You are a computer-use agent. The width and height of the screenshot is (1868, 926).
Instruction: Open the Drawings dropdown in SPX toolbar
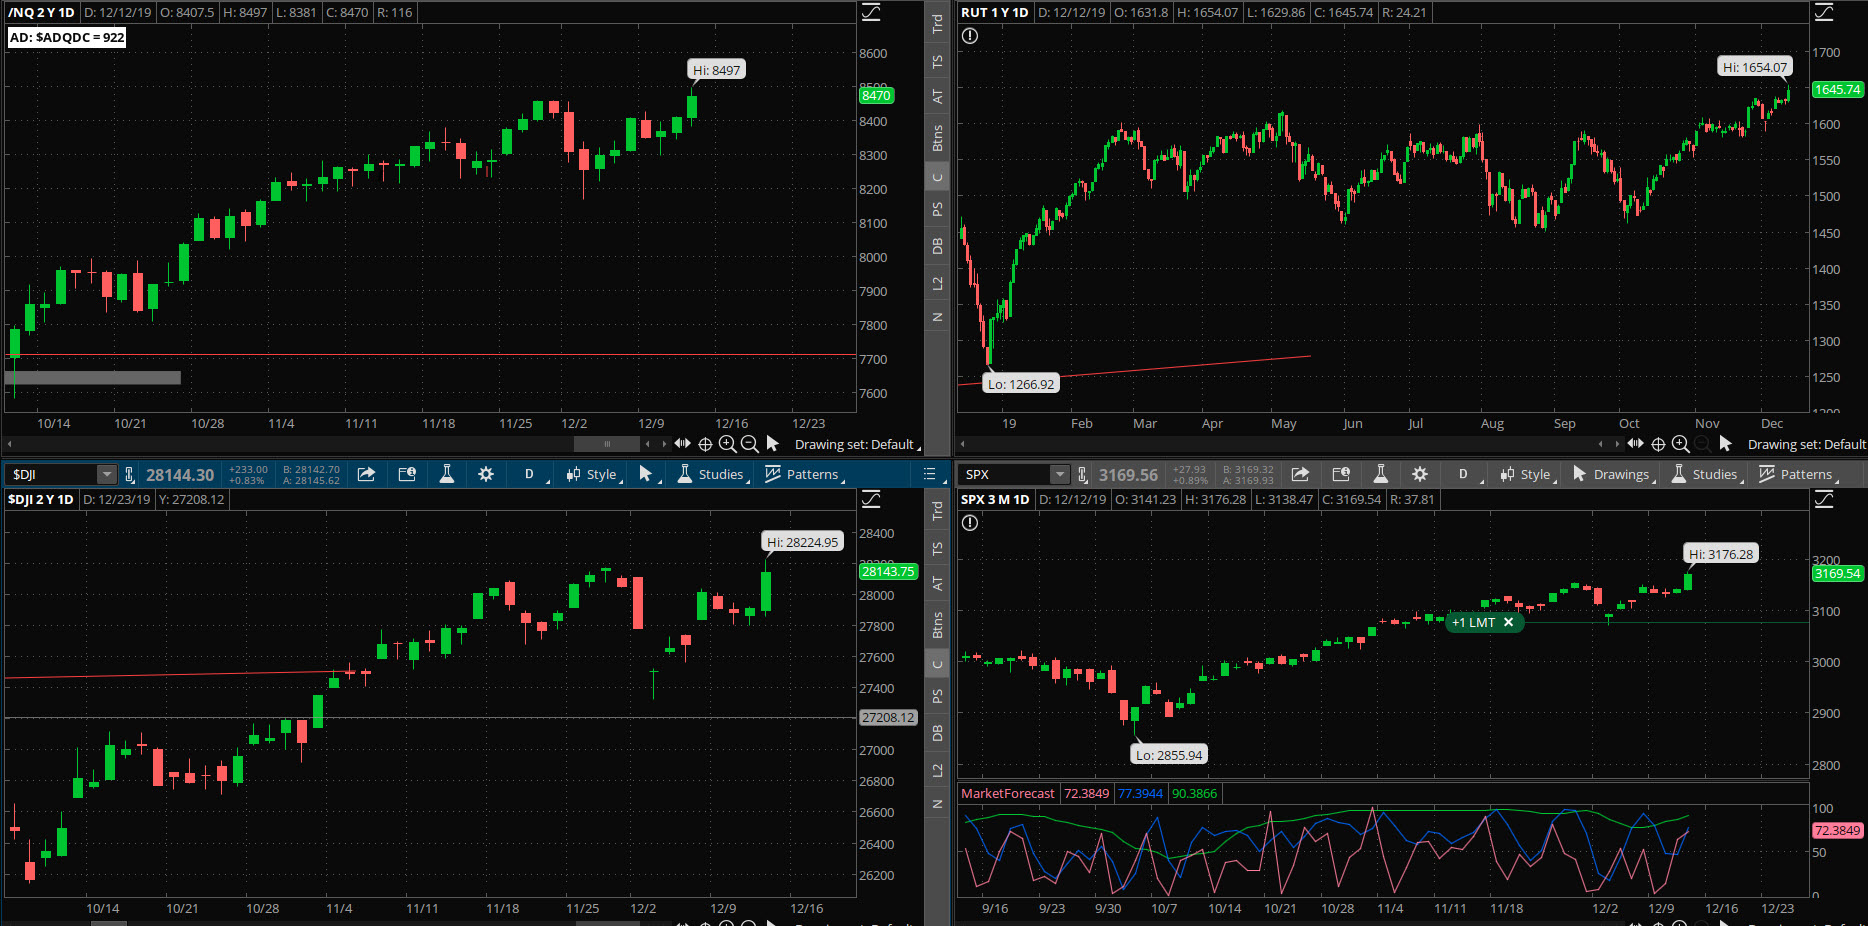click(1612, 474)
